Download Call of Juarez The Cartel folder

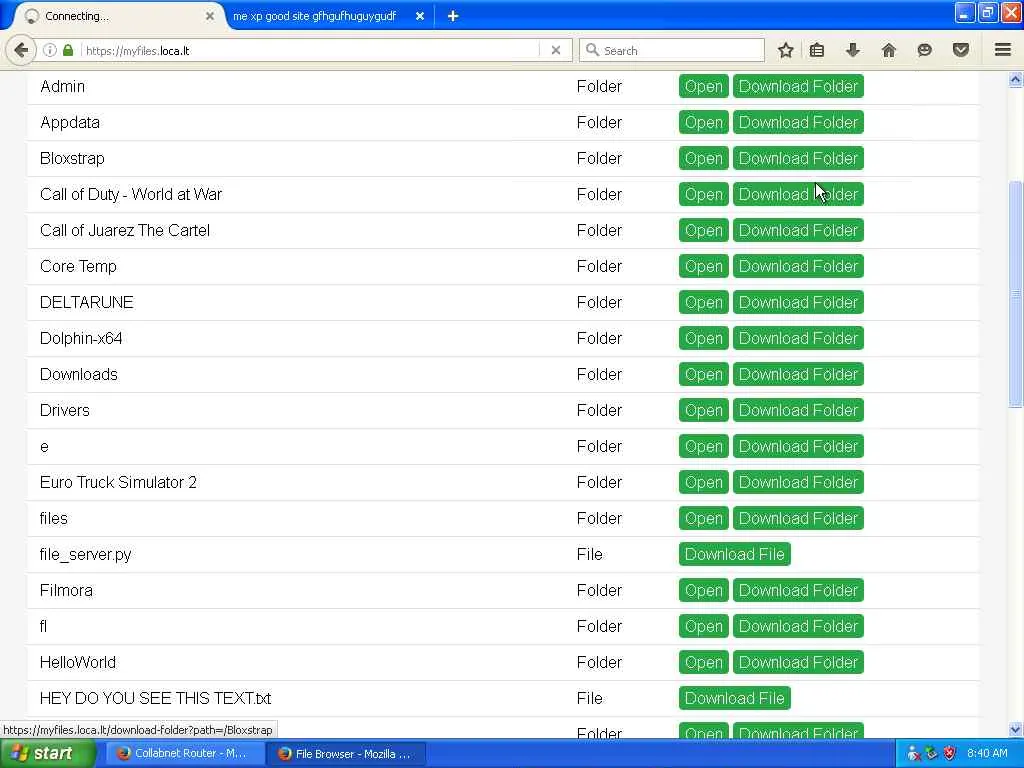(798, 230)
